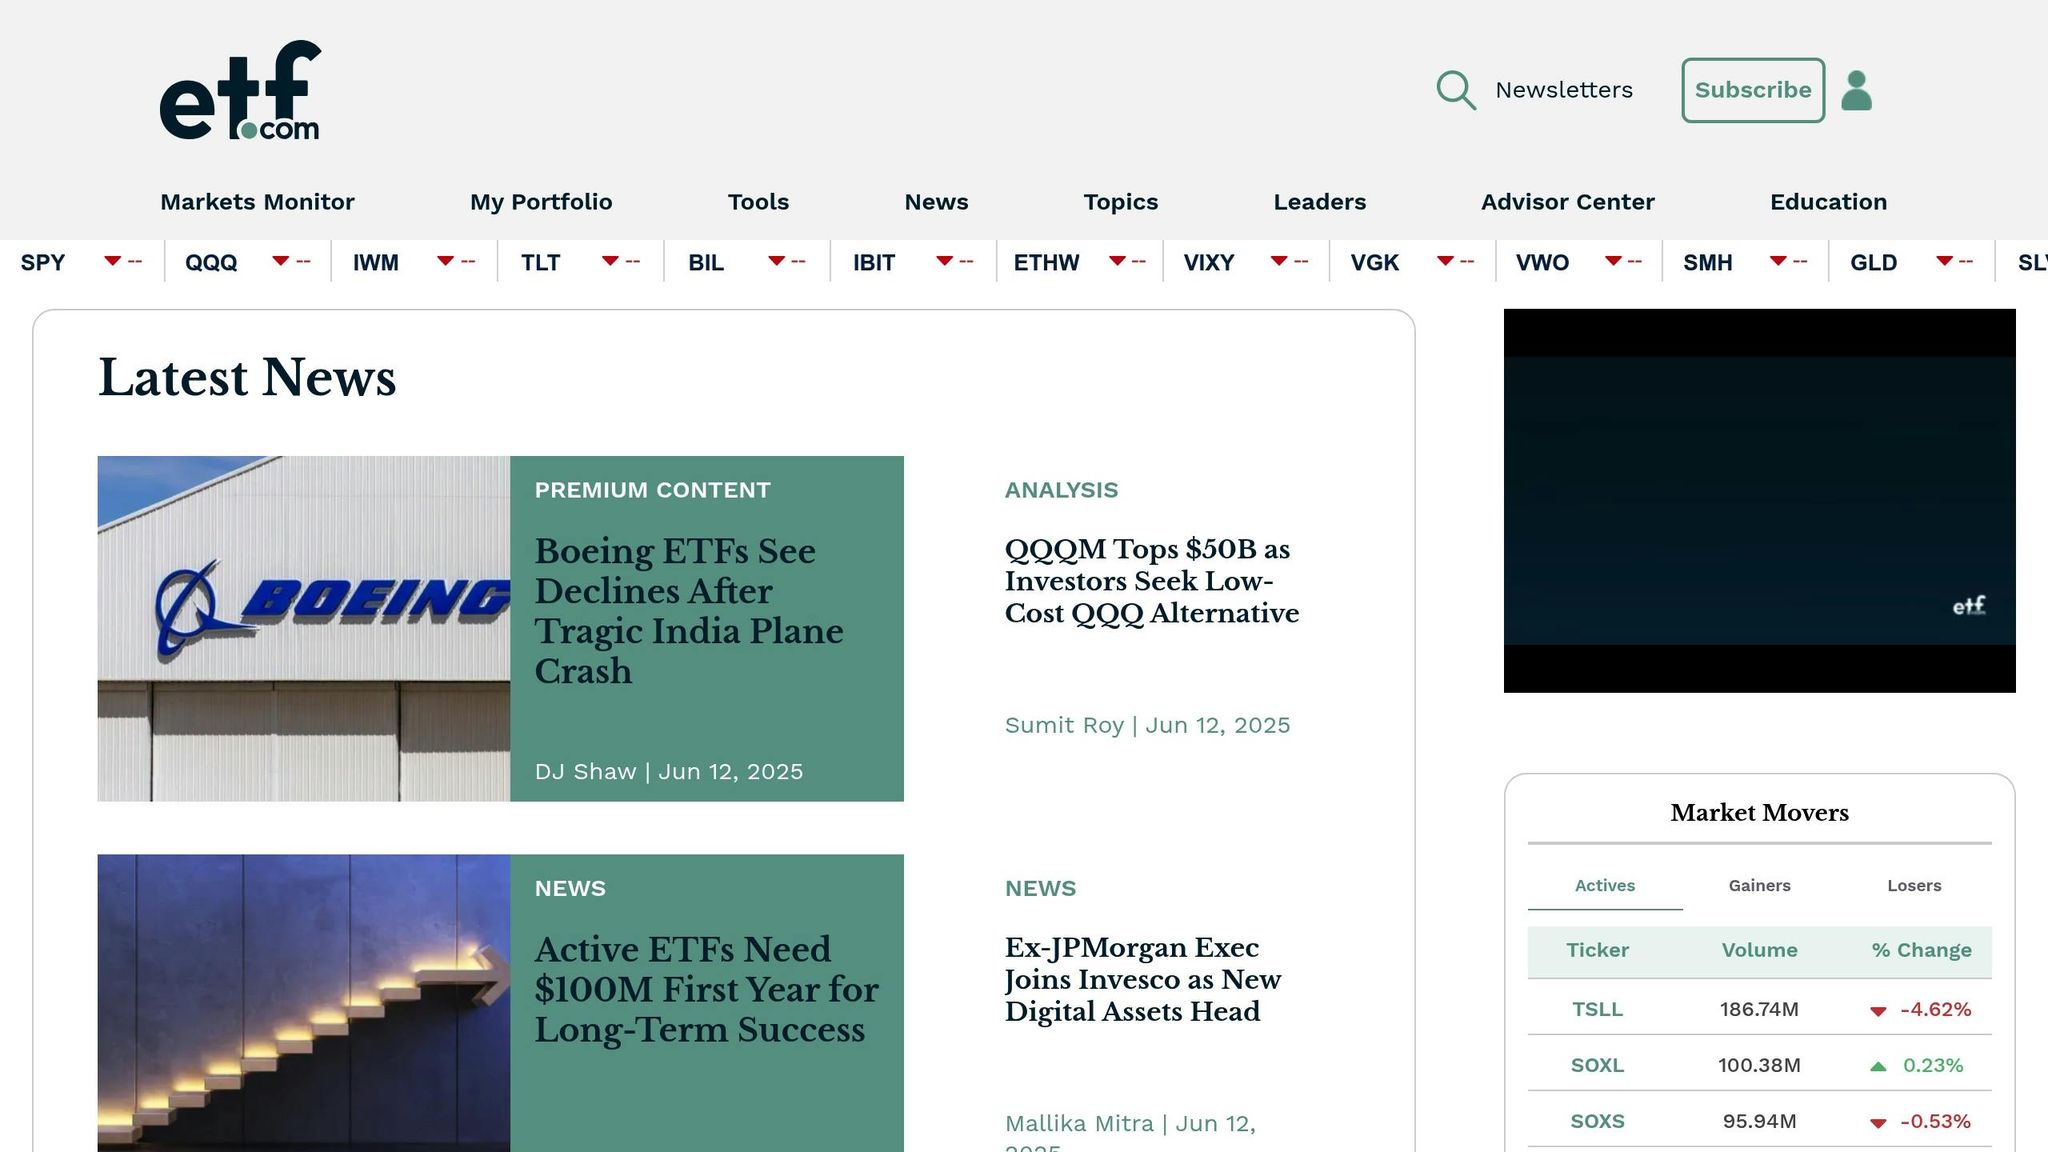Click the Ticker column header
2048x1152 pixels.
pos(1597,950)
